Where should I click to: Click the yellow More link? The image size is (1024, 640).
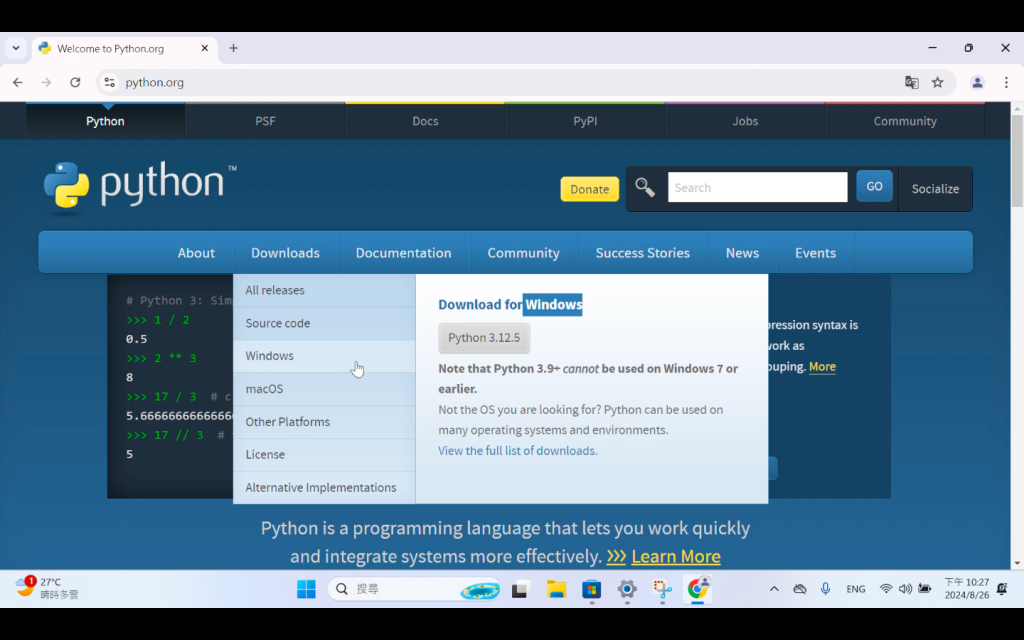(822, 366)
